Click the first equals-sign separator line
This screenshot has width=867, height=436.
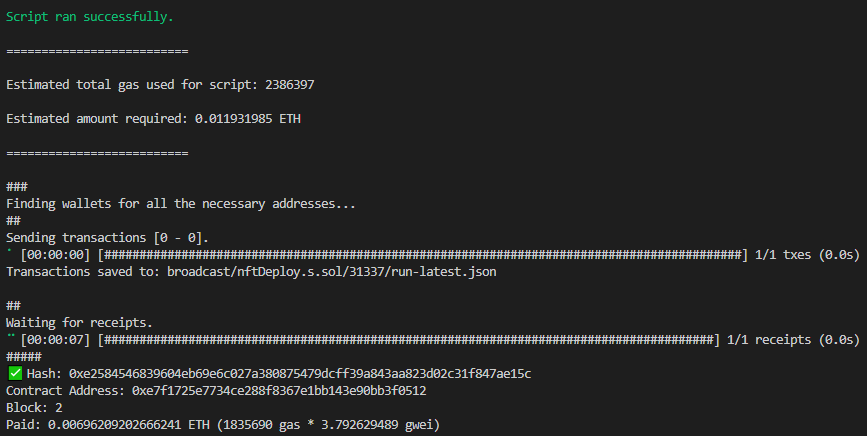[97, 51]
